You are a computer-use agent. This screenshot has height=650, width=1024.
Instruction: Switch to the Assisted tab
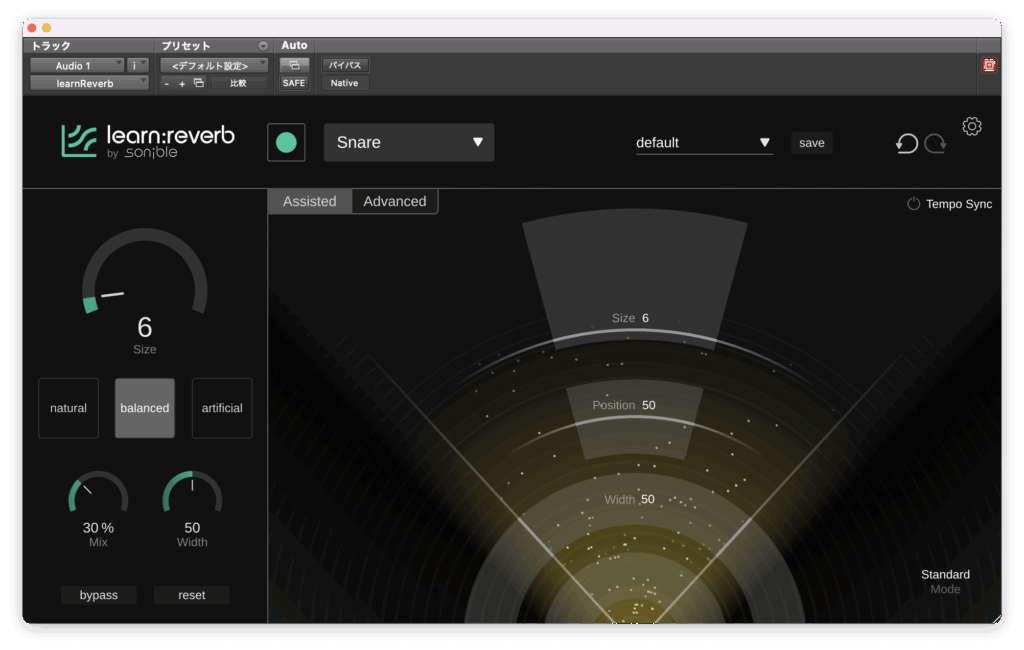pos(310,201)
